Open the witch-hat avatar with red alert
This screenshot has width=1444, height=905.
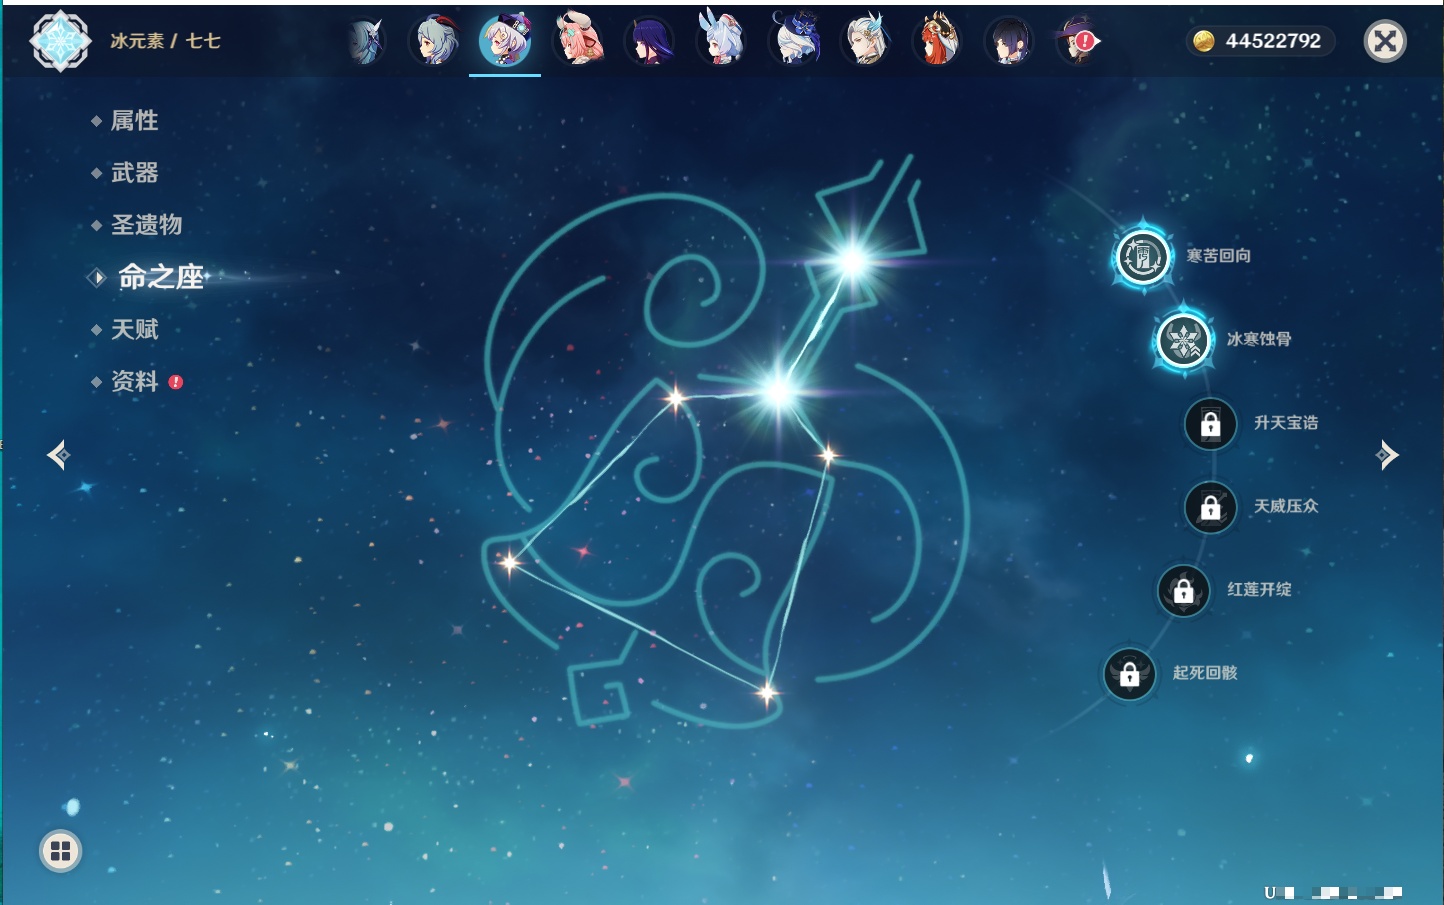[x=1078, y=41]
